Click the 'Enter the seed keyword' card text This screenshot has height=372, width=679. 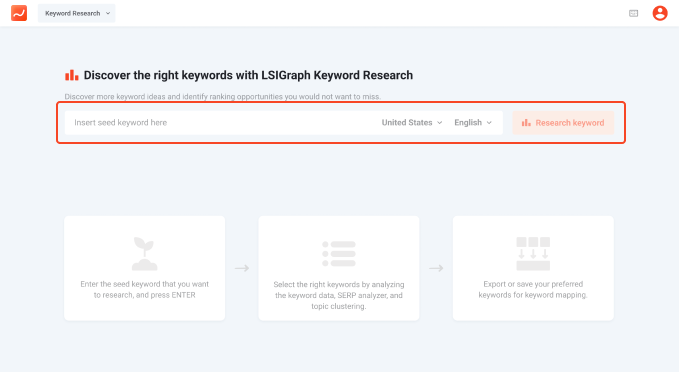point(145,289)
